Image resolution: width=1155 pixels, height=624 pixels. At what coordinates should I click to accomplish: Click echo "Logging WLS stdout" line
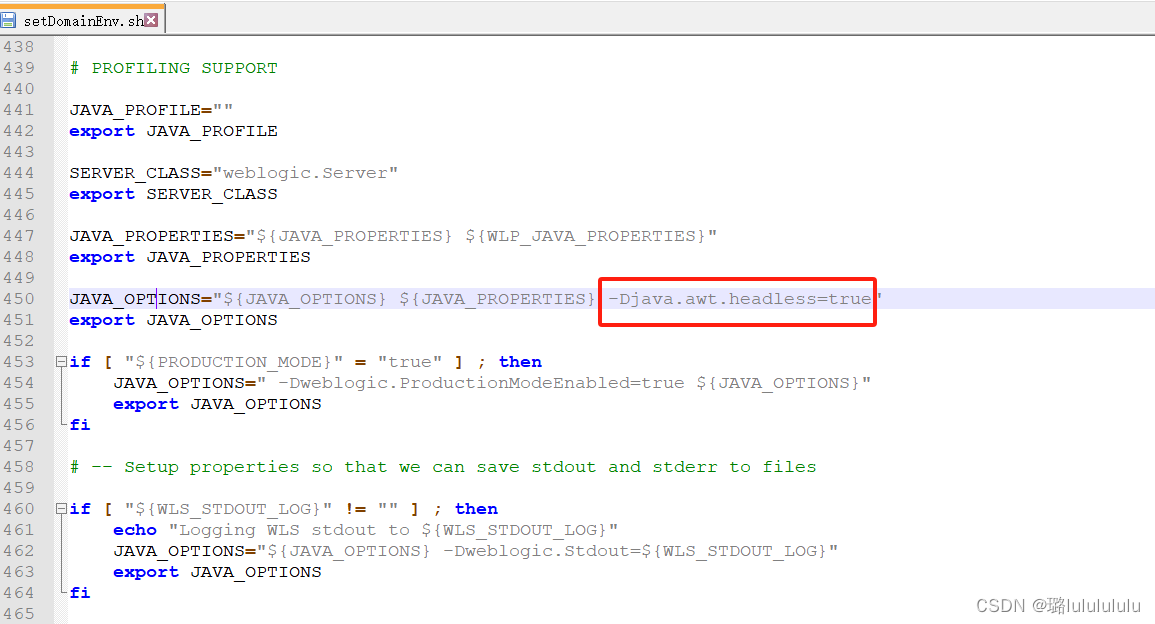point(365,530)
